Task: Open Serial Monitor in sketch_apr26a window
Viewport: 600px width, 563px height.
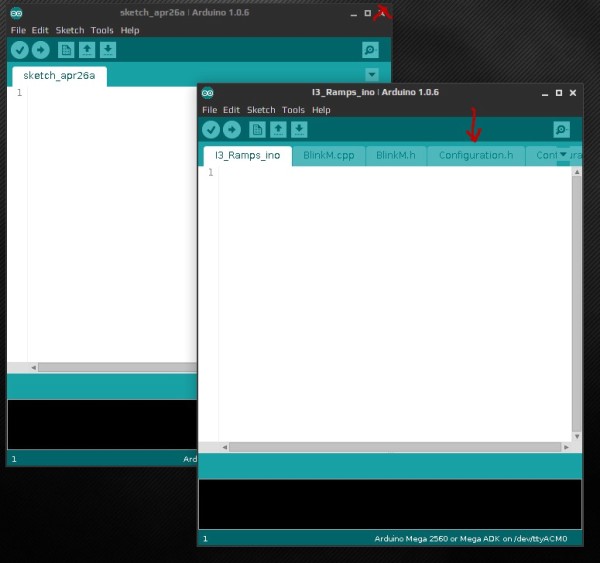Action: point(370,50)
